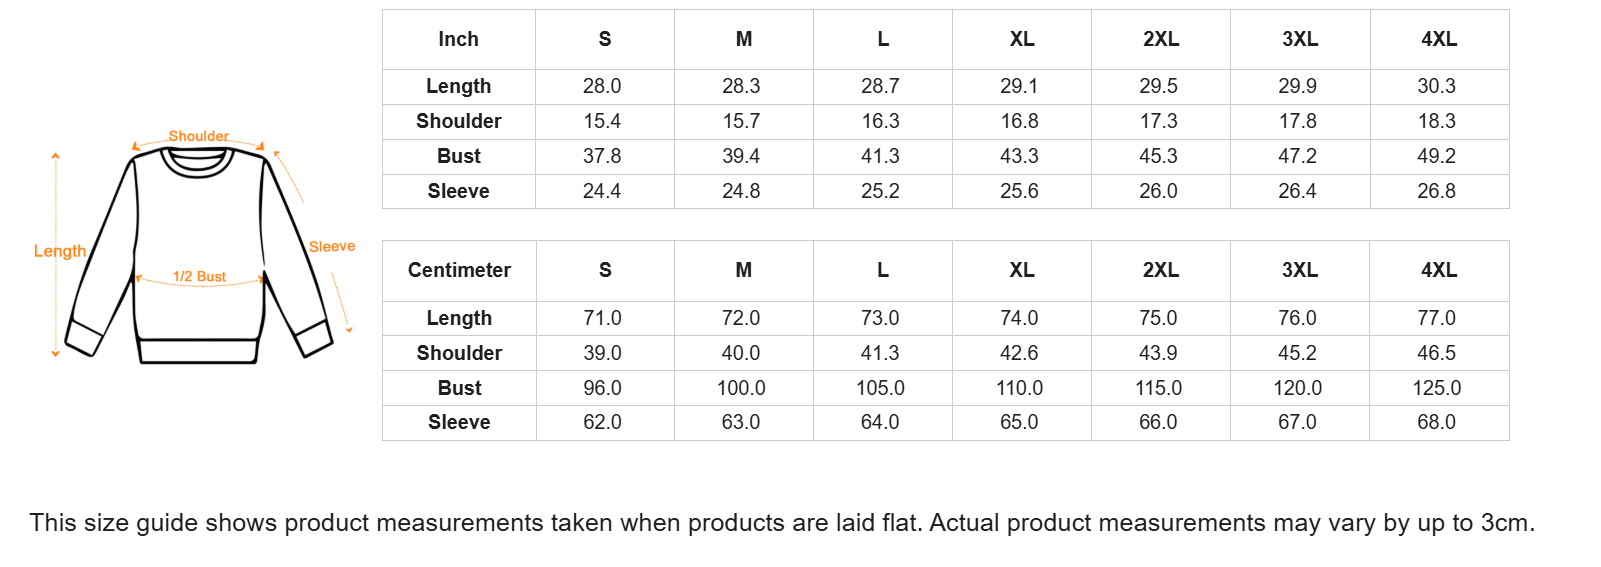The image size is (1601, 567).
Task: Click the size guide disclaimer text
Action: (x=781, y=523)
